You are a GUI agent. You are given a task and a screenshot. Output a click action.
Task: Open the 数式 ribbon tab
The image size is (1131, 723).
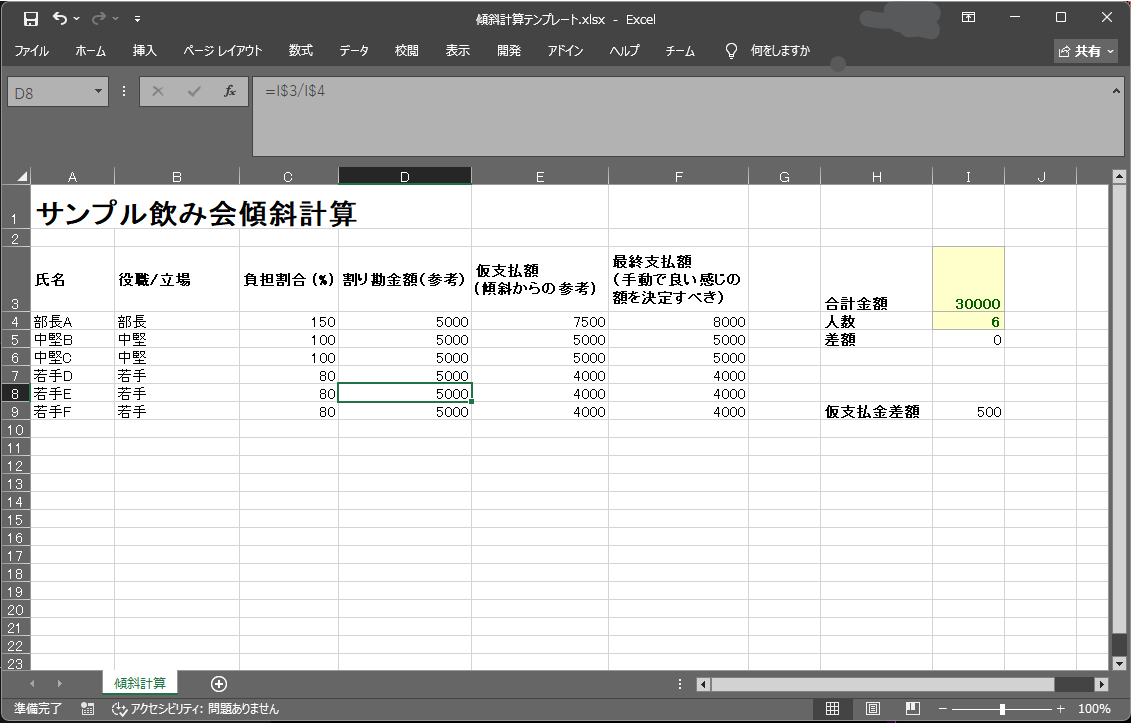point(300,51)
